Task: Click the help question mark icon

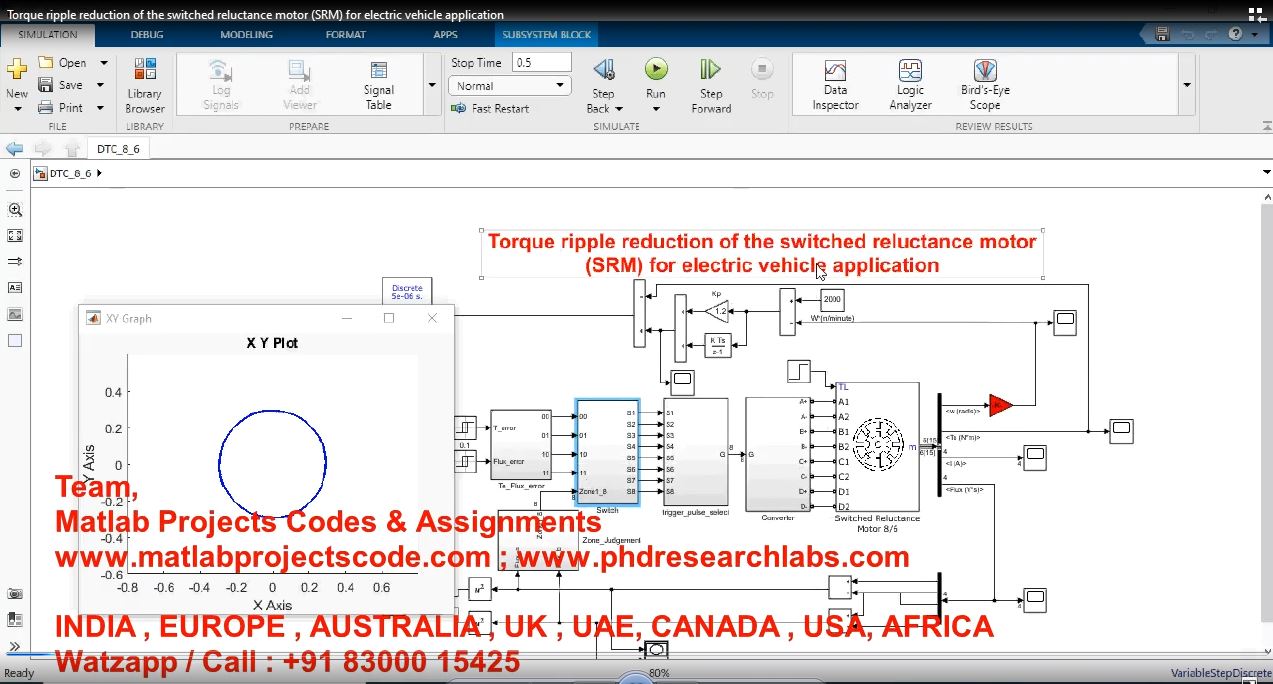Action: pyautogui.click(x=1236, y=34)
